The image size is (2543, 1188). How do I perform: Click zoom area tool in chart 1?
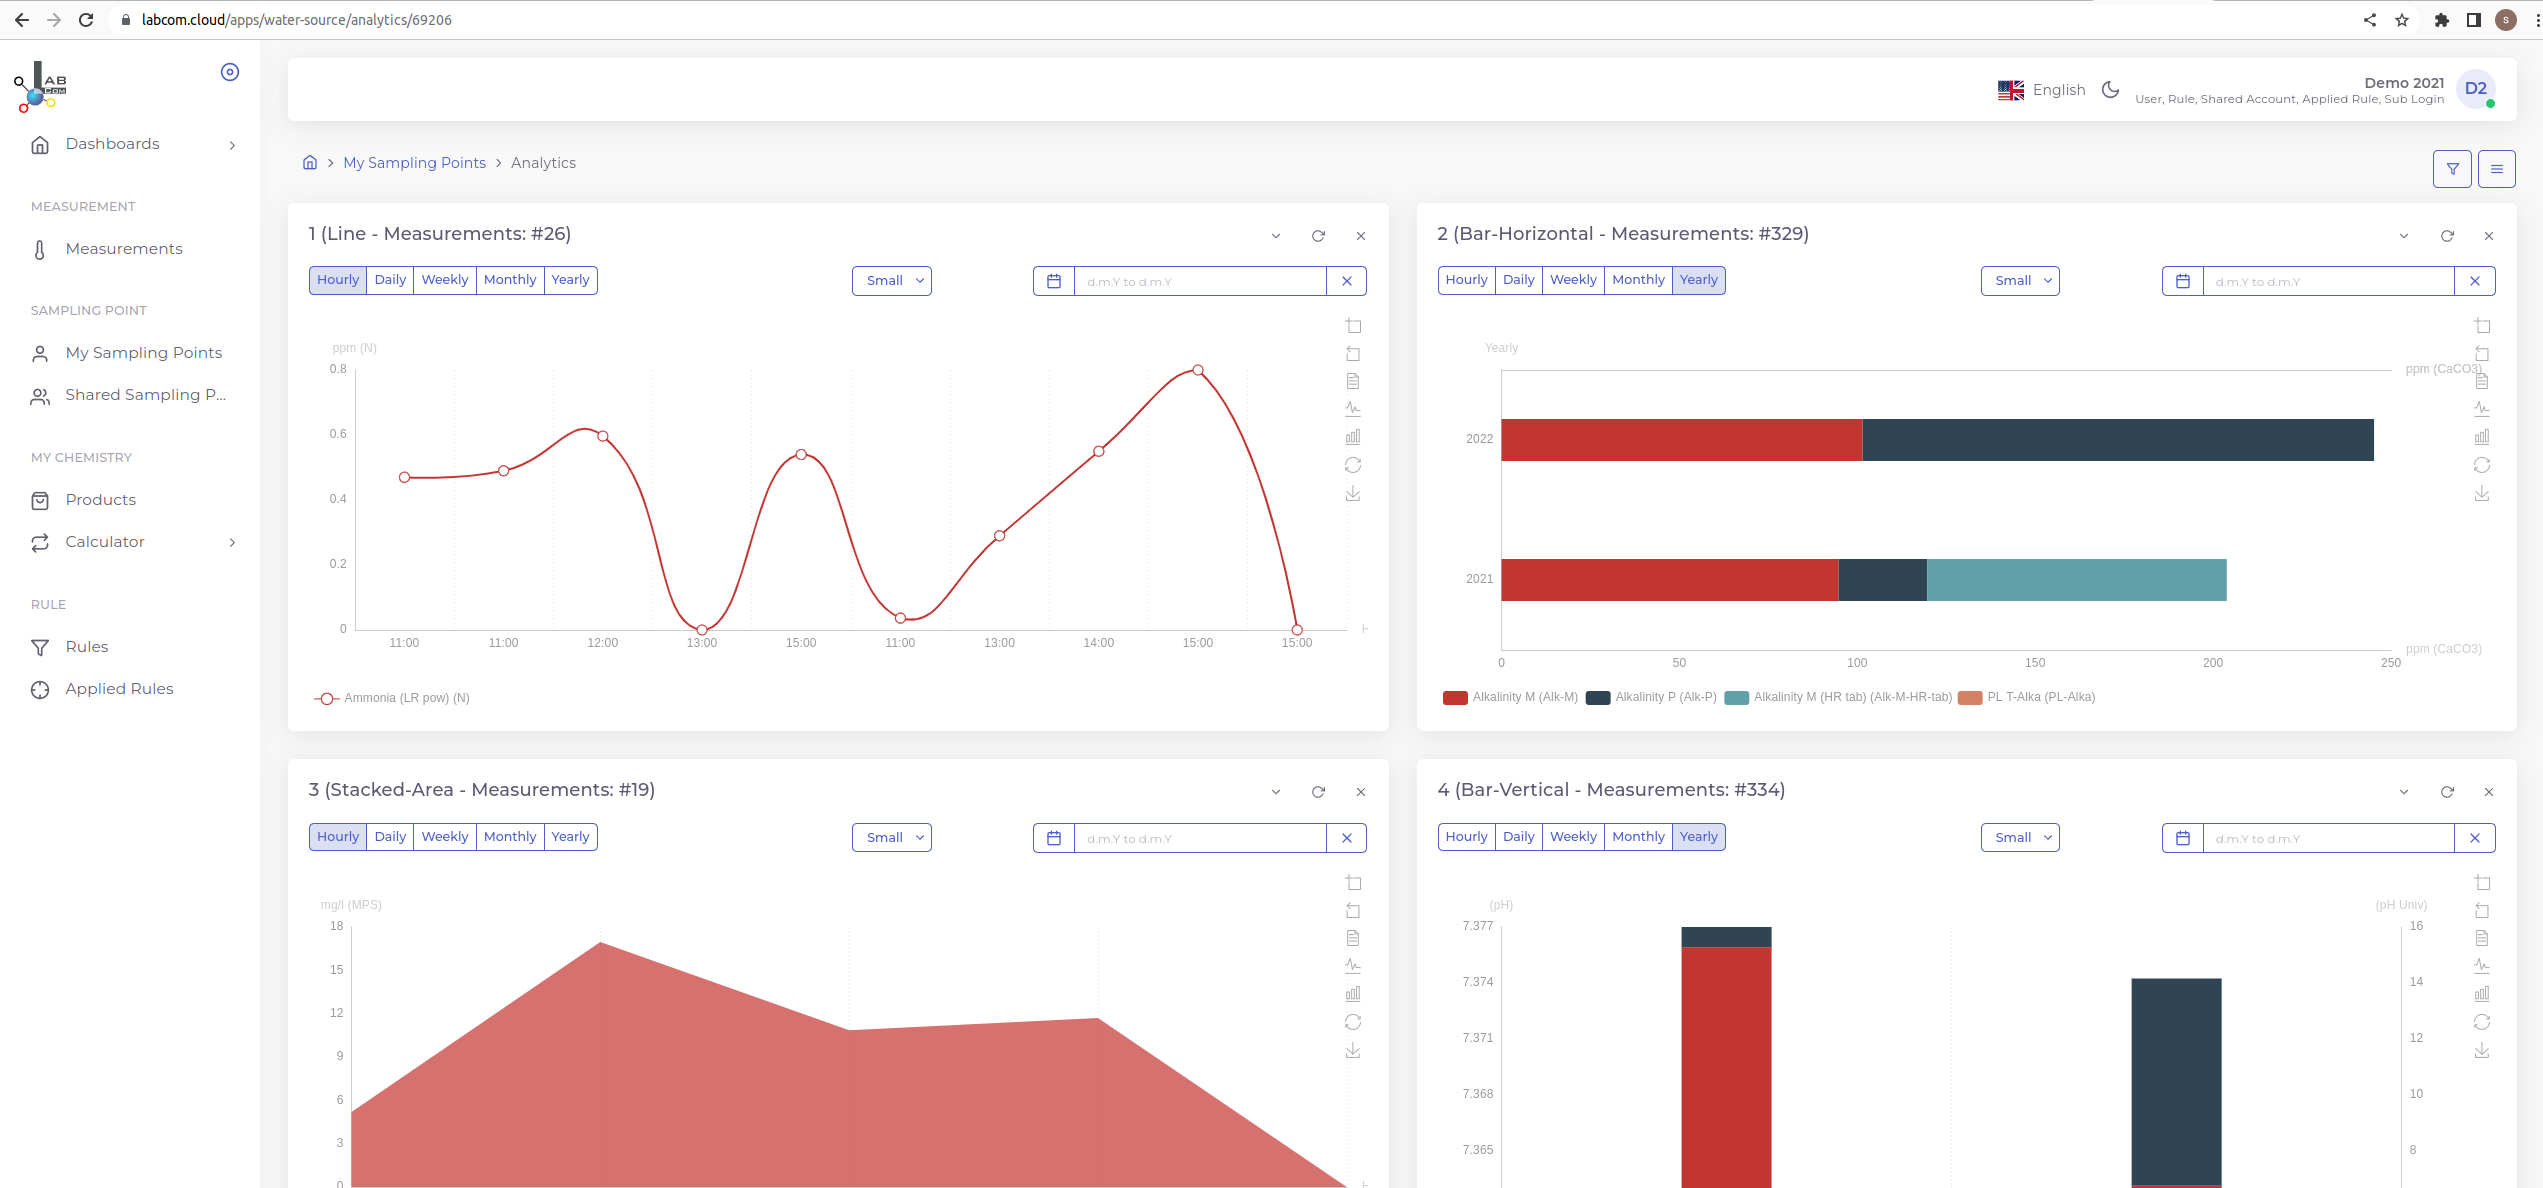pos(1353,326)
